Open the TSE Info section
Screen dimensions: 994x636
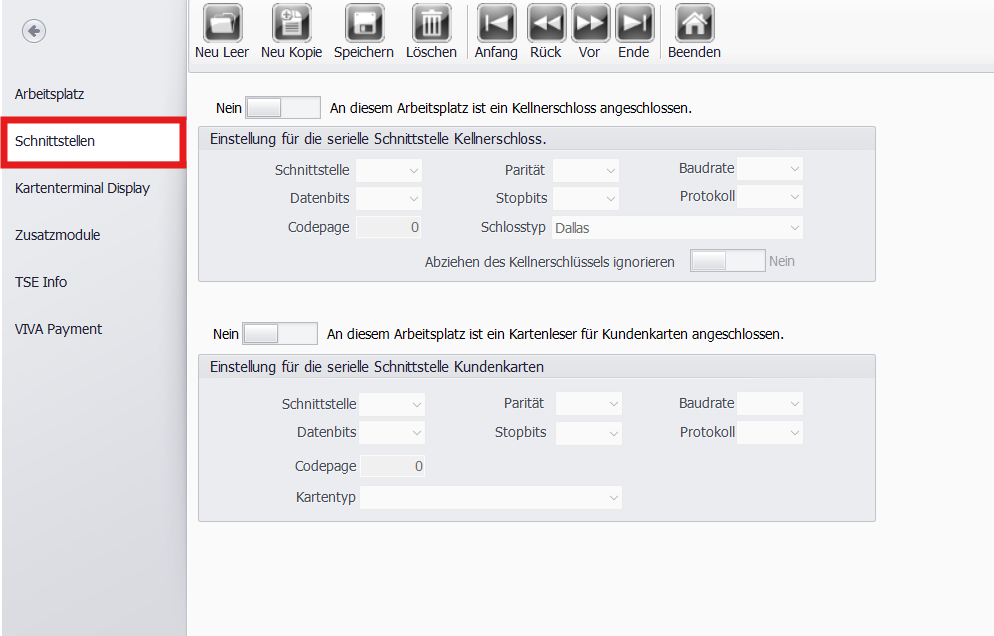(41, 282)
